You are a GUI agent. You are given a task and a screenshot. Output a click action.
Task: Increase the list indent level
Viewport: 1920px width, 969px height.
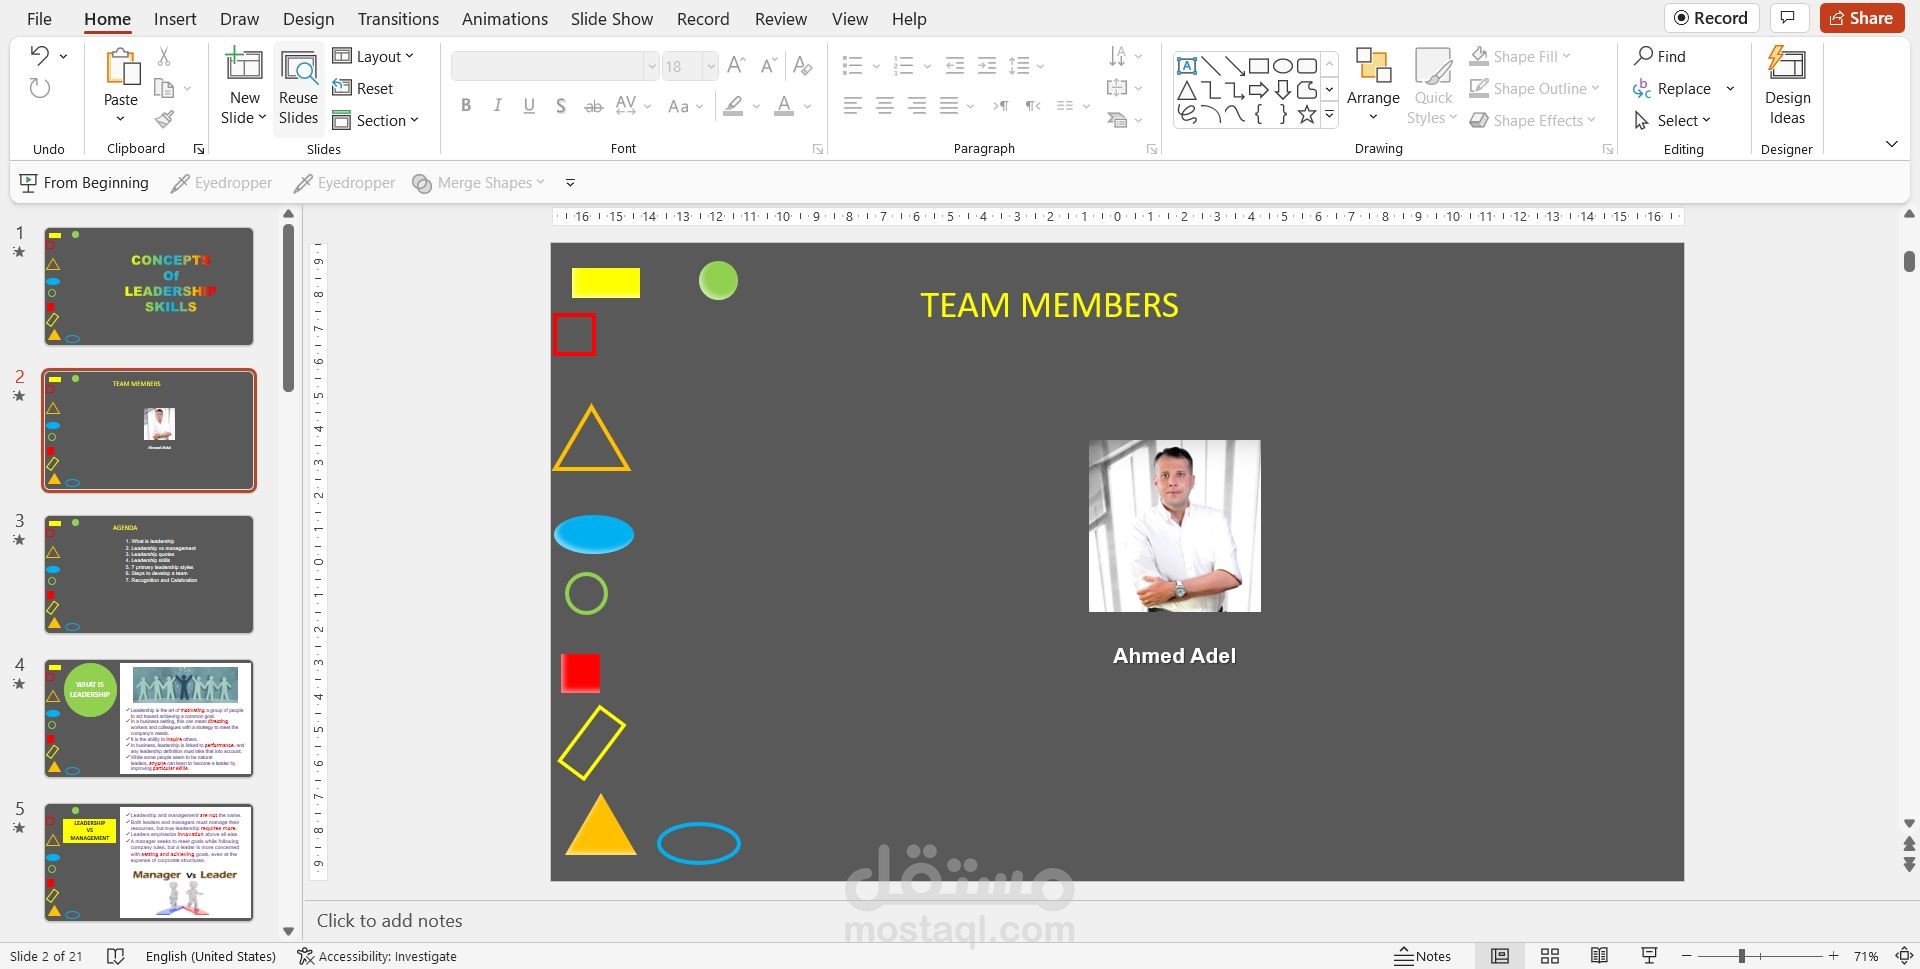(986, 66)
